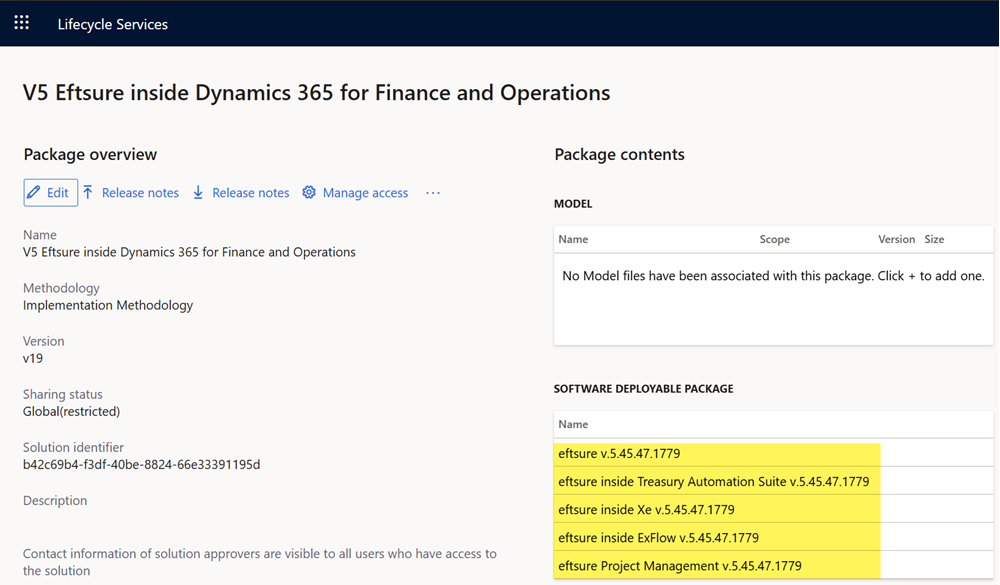Click the contact information notice text
Screen dimensions: 1000x585
pyautogui.click(x=260, y=562)
